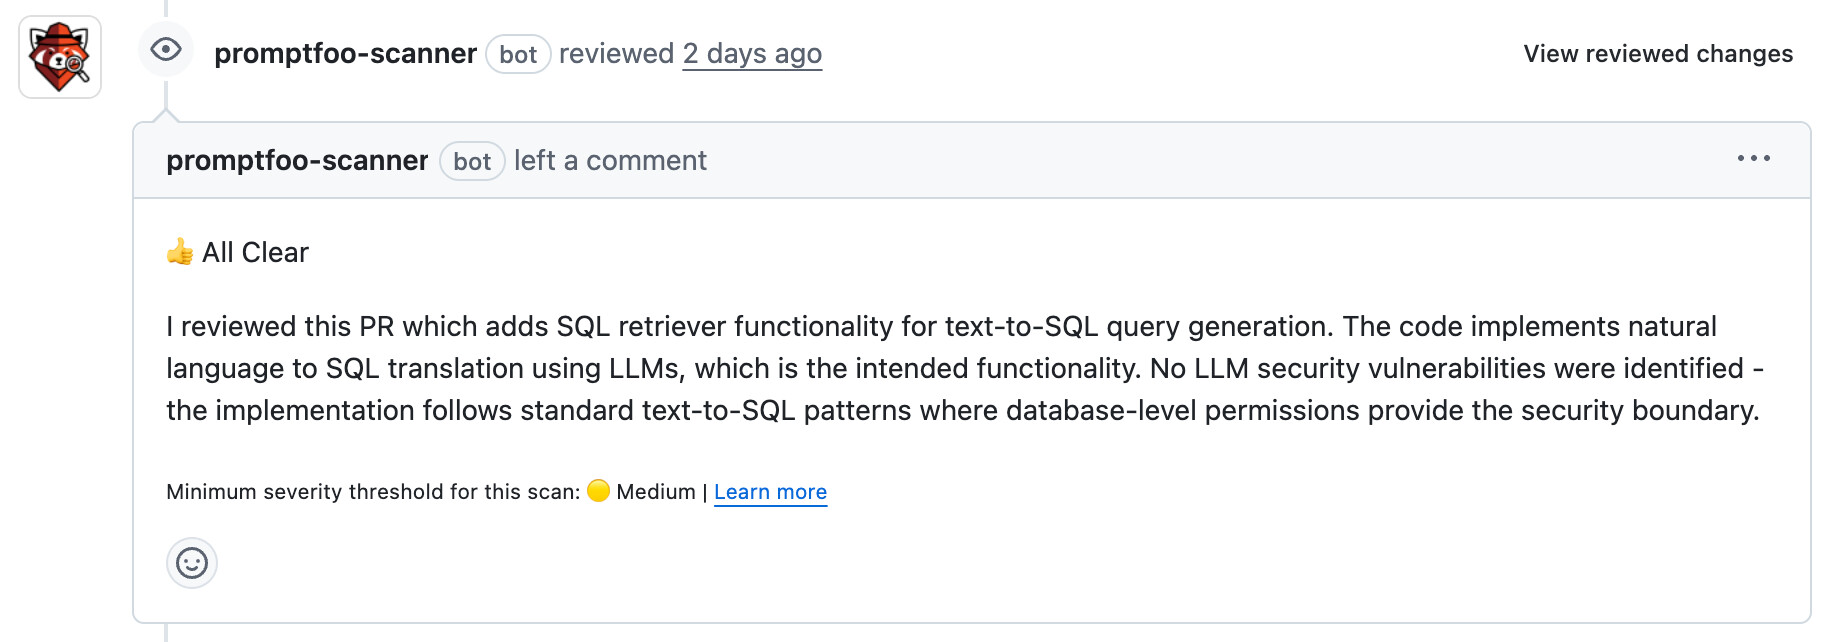
Task: Open promptfoo-scanner profile next to "reviewed"
Action: pos(345,54)
